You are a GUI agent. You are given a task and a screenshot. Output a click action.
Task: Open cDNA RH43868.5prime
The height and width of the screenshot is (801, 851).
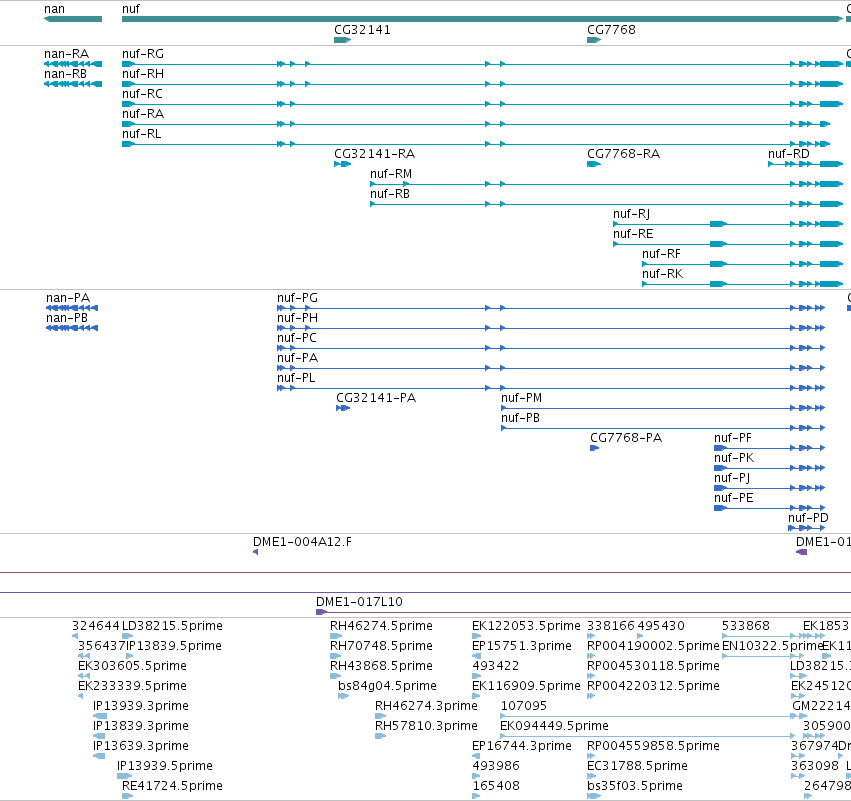[x=381, y=666]
